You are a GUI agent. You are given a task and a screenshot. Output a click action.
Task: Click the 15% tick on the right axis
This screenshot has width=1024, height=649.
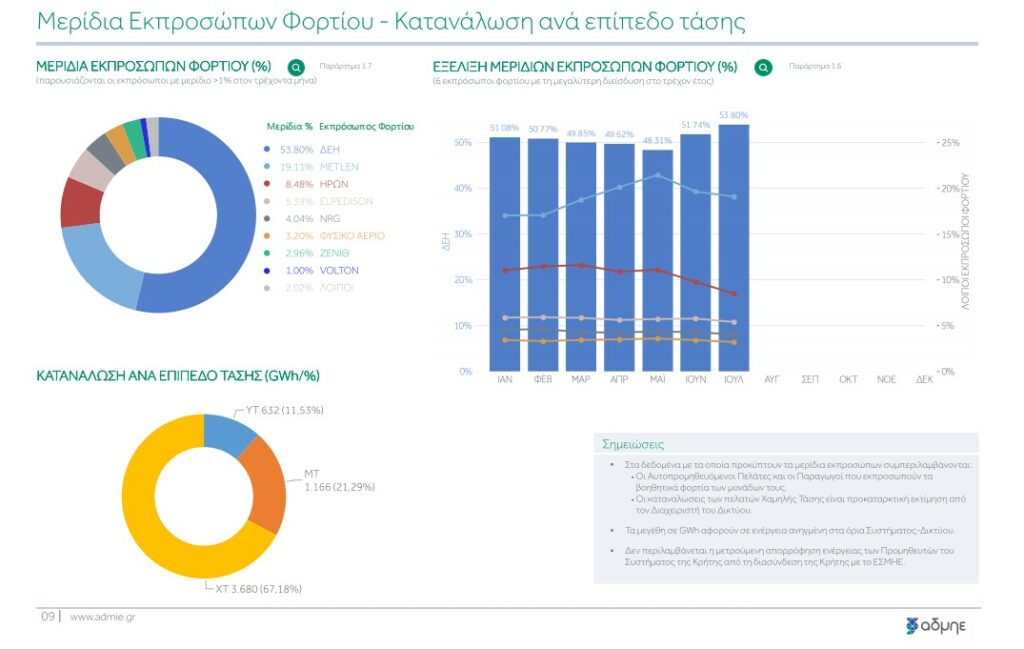[x=949, y=234]
